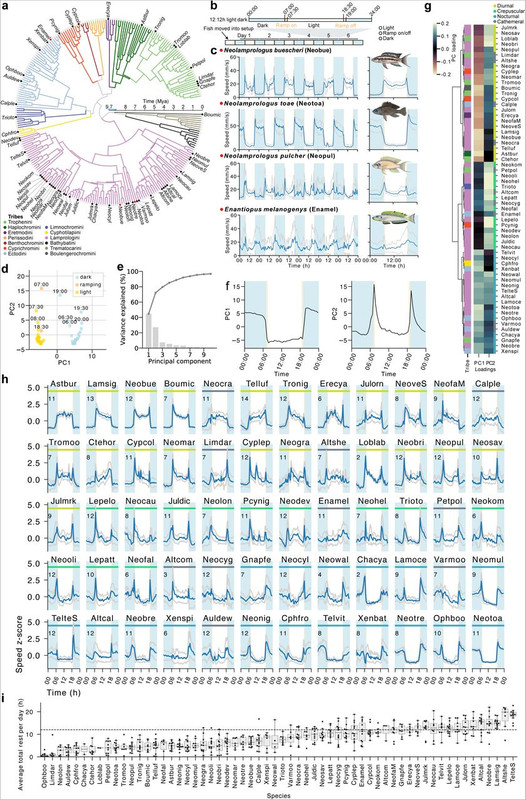Select the Eretmodini tribe legend entry

17,233
